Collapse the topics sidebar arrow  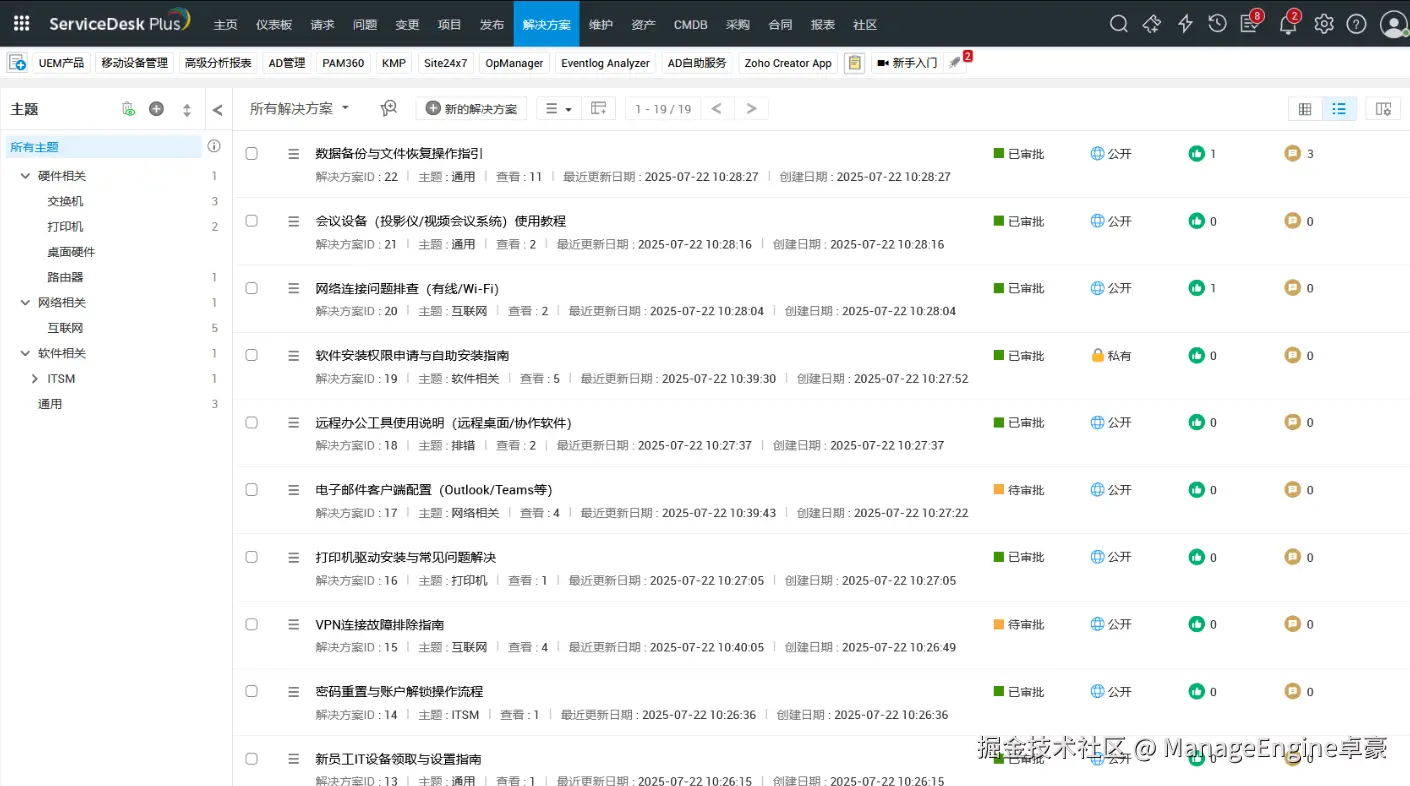(x=218, y=110)
